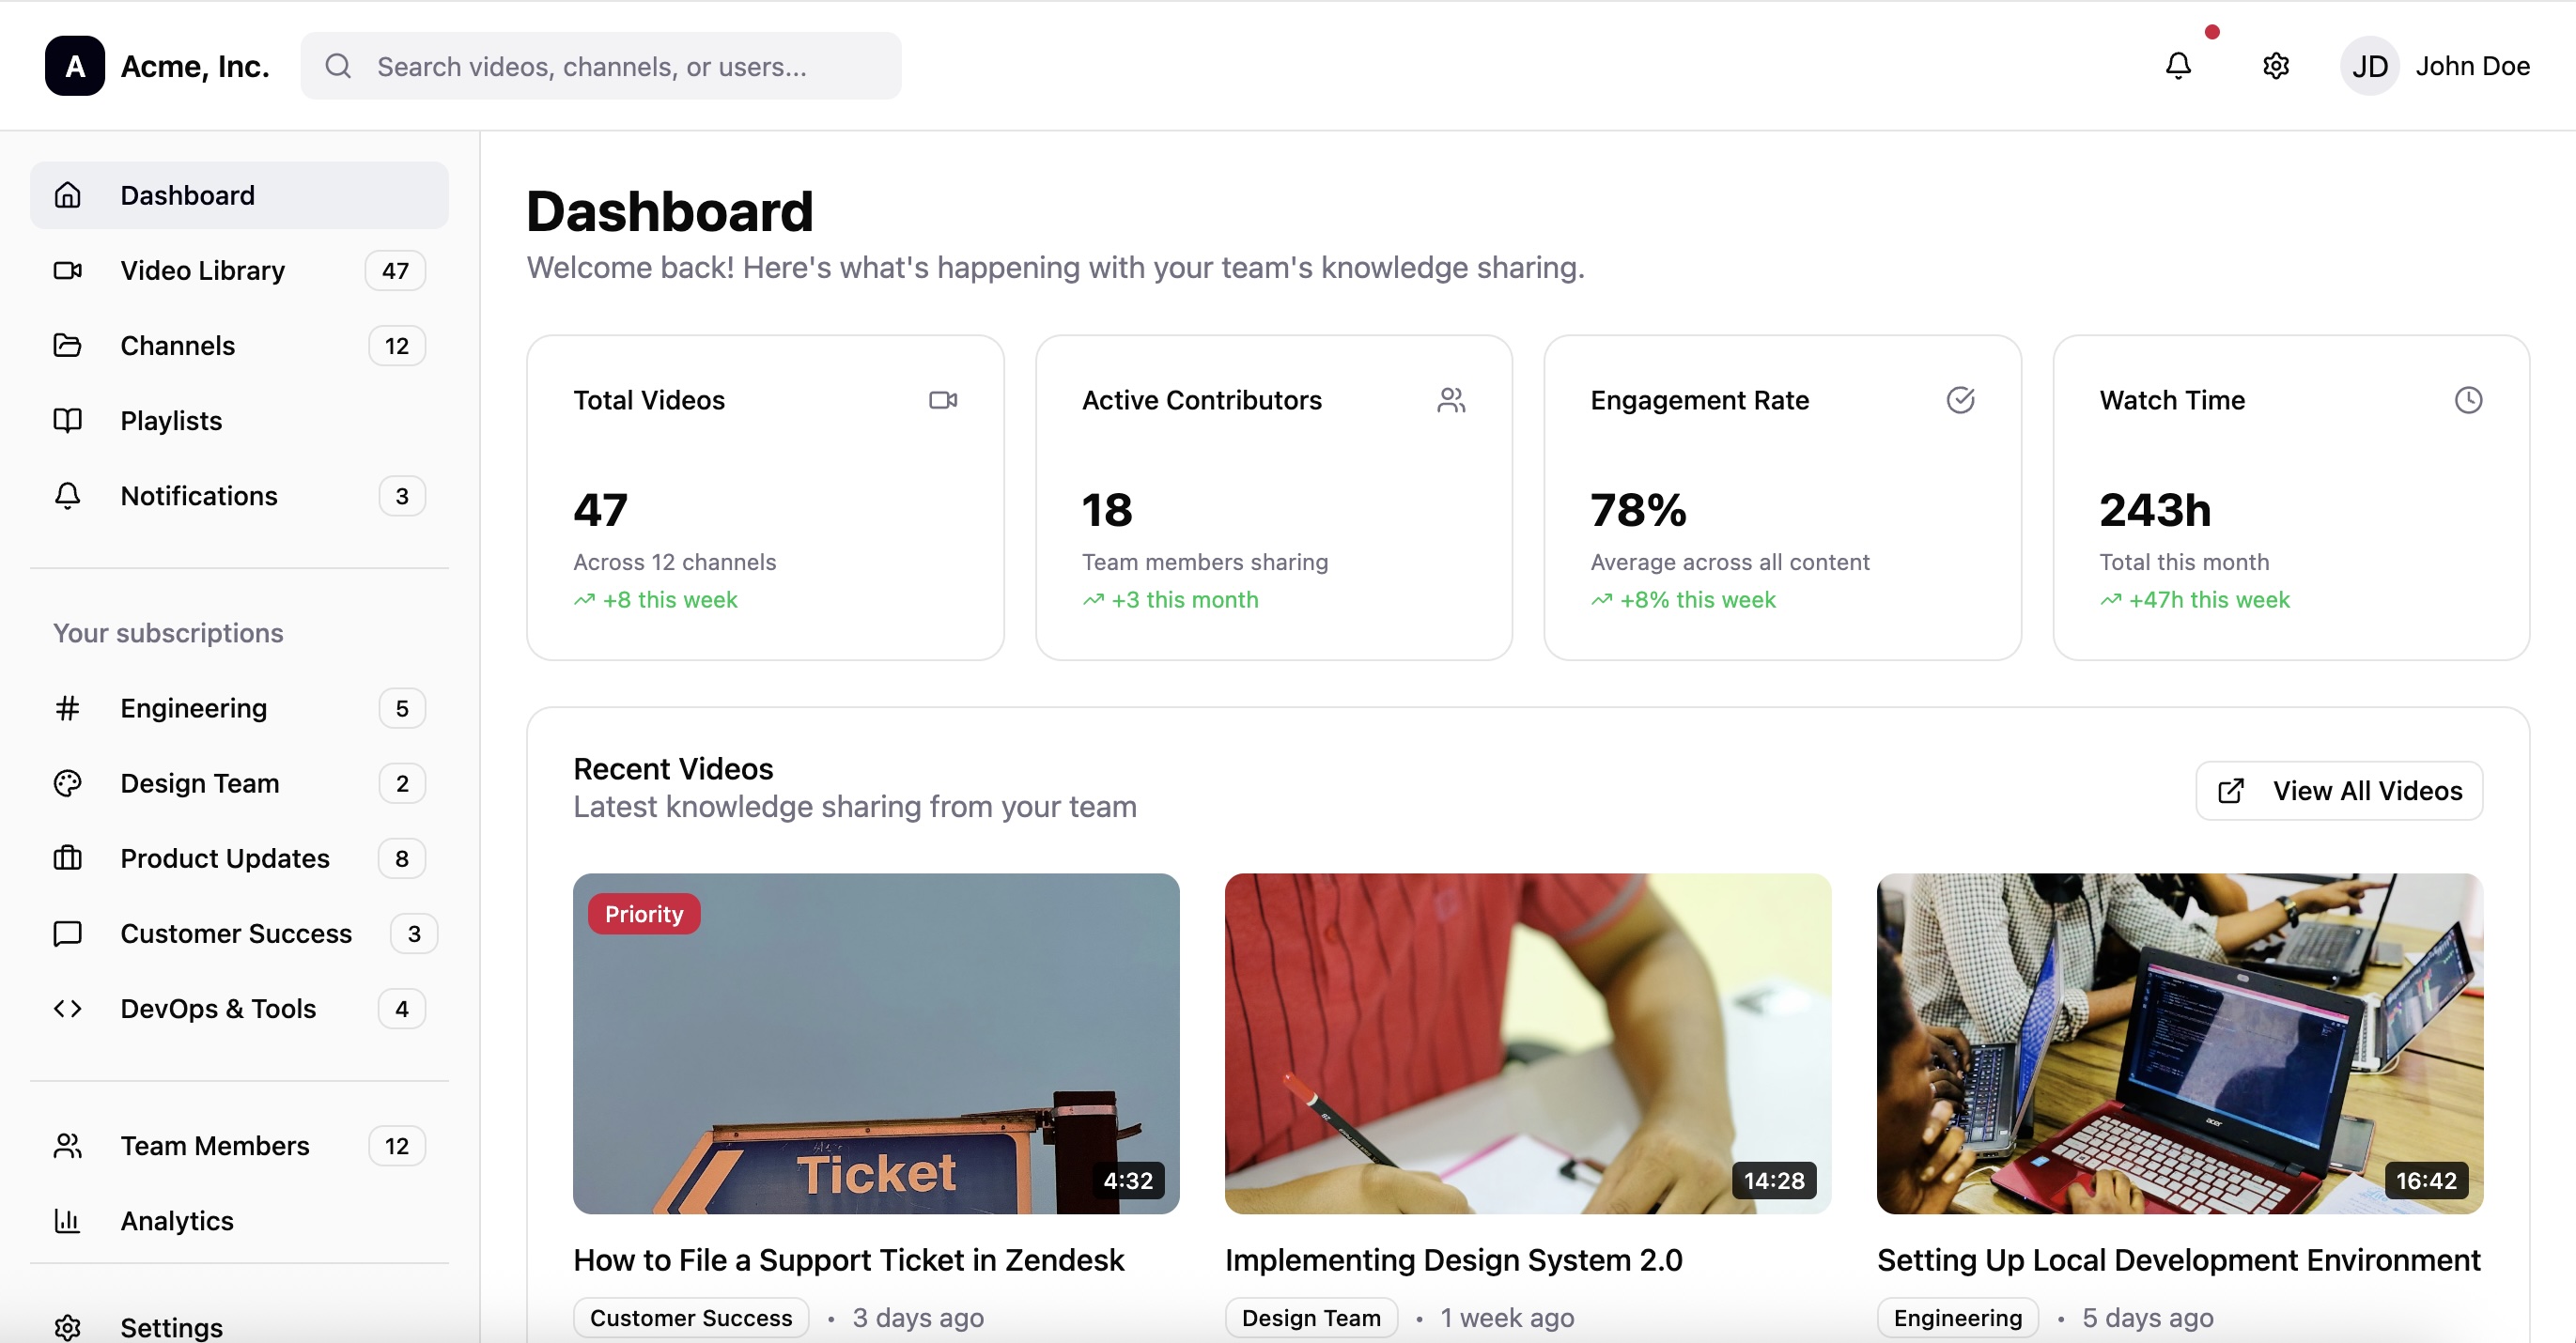The height and width of the screenshot is (1343, 2576).
Task: Click the people icon on Active Contributors card
Action: [x=1451, y=400]
